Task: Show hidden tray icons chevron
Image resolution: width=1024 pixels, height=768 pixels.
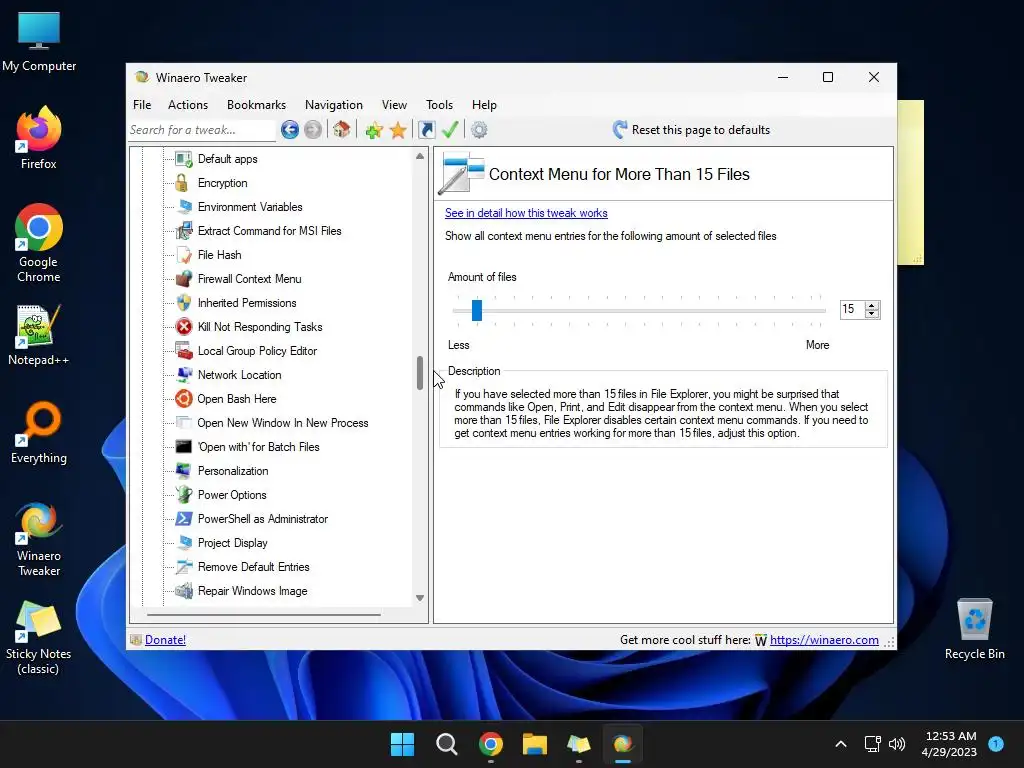Action: 840,744
